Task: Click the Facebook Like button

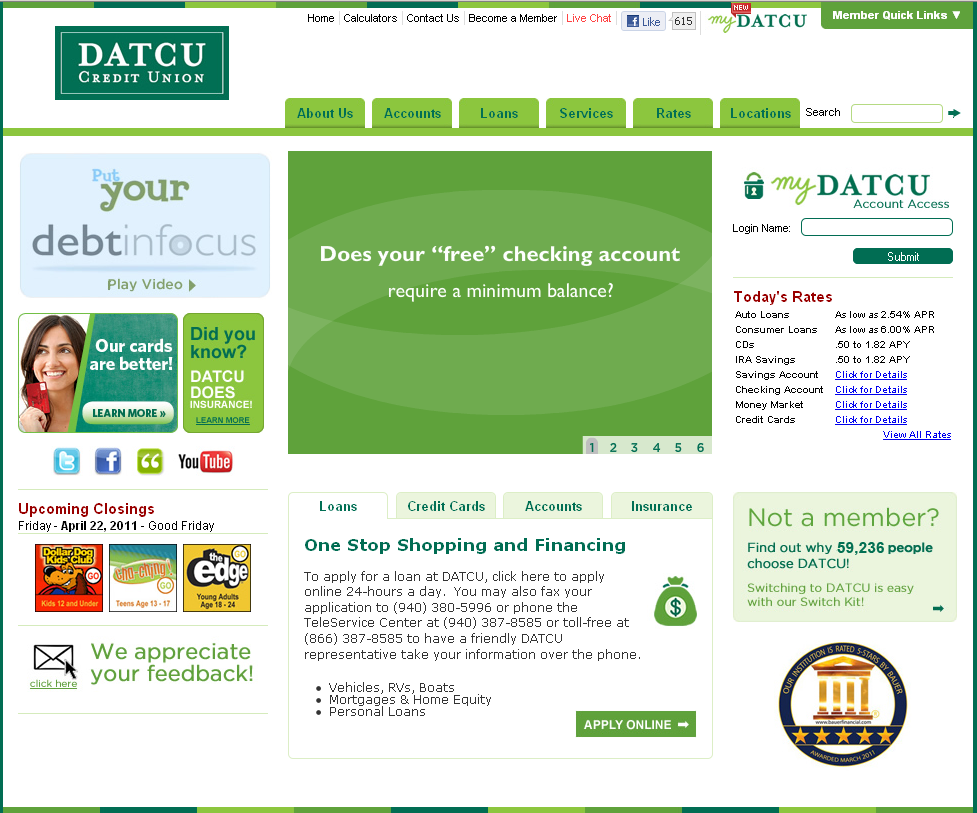Action: [x=644, y=21]
